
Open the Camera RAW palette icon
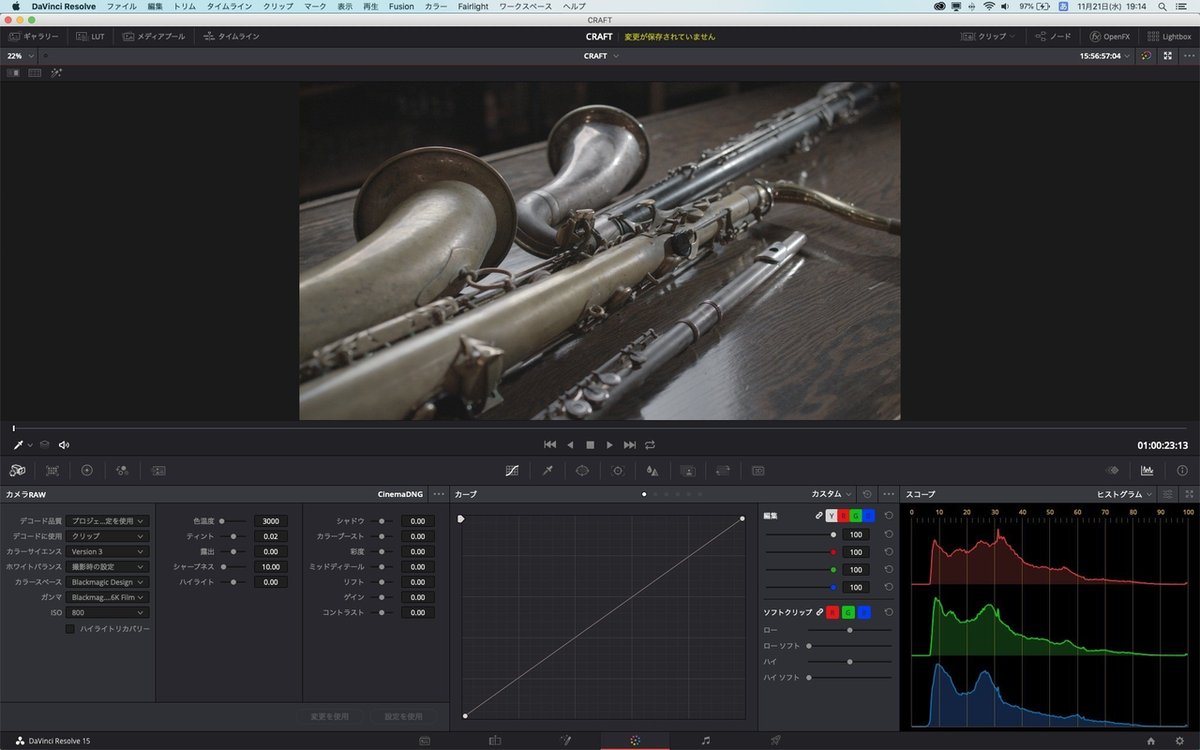[17, 470]
